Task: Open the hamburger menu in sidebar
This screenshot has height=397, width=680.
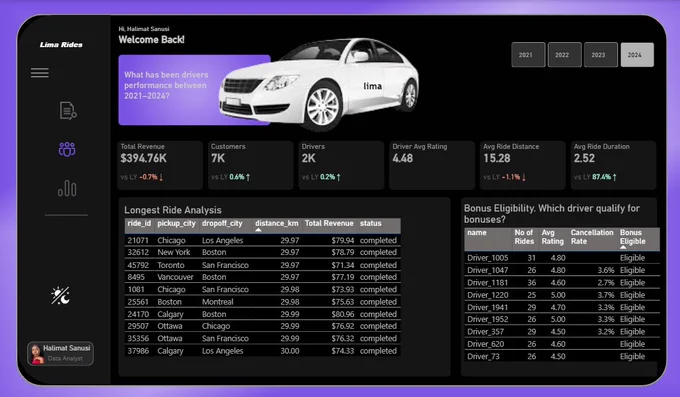Action: tap(39, 73)
